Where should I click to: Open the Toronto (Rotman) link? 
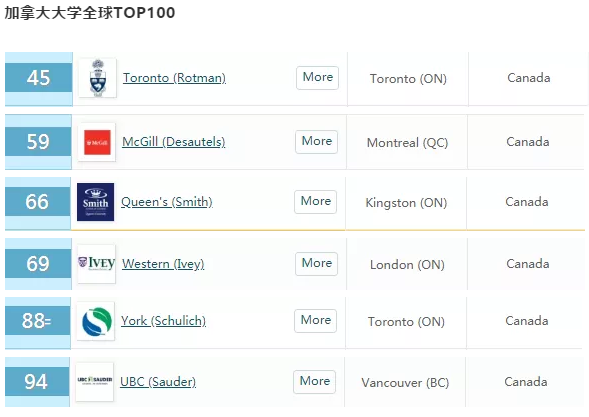(x=174, y=78)
